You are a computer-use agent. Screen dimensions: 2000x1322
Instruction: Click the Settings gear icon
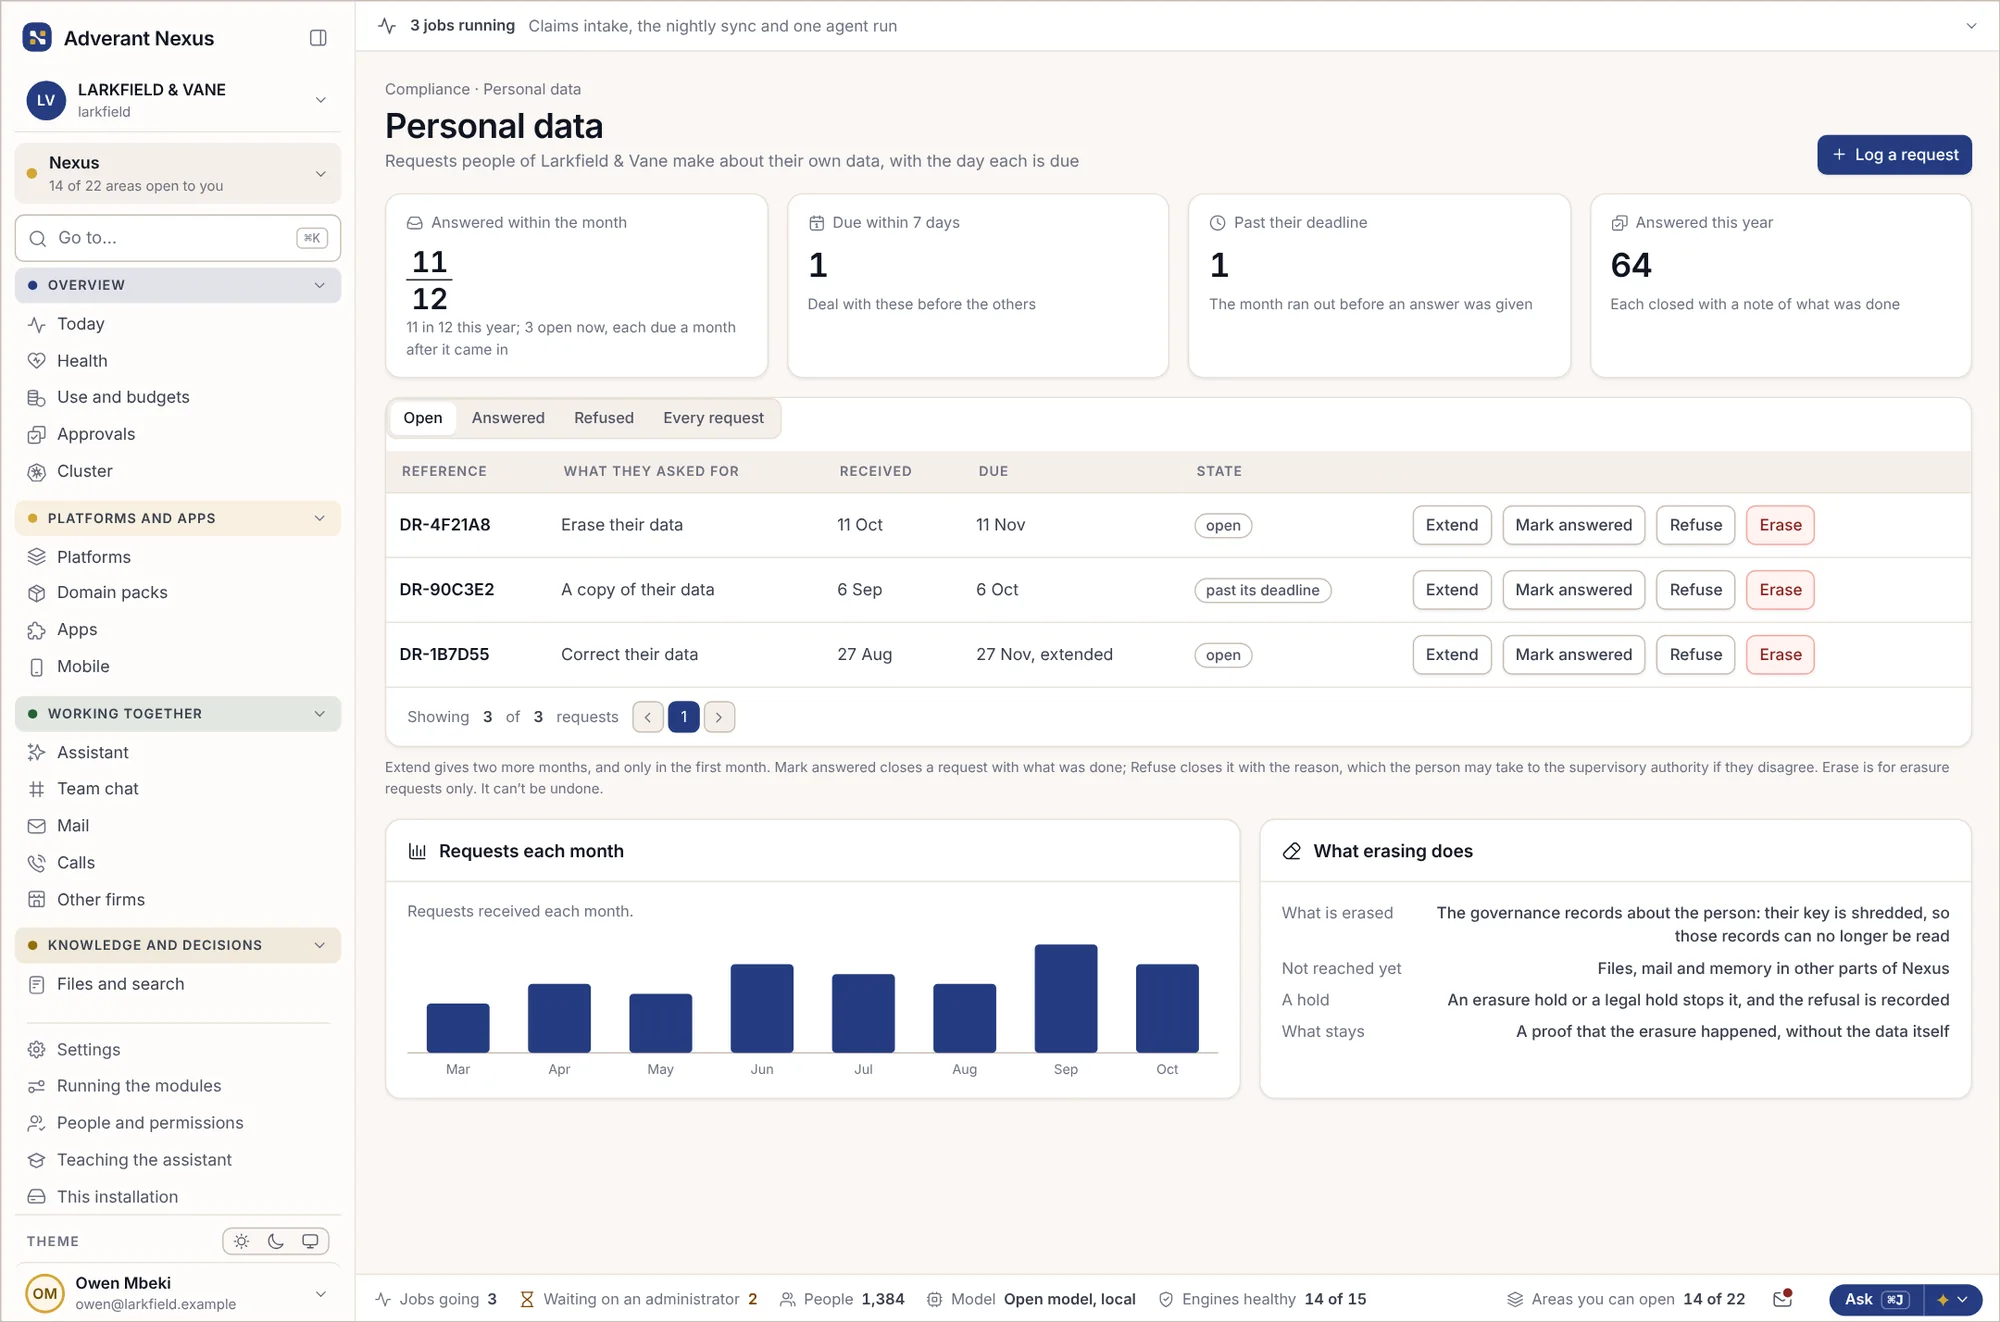click(x=37, y=1050)
